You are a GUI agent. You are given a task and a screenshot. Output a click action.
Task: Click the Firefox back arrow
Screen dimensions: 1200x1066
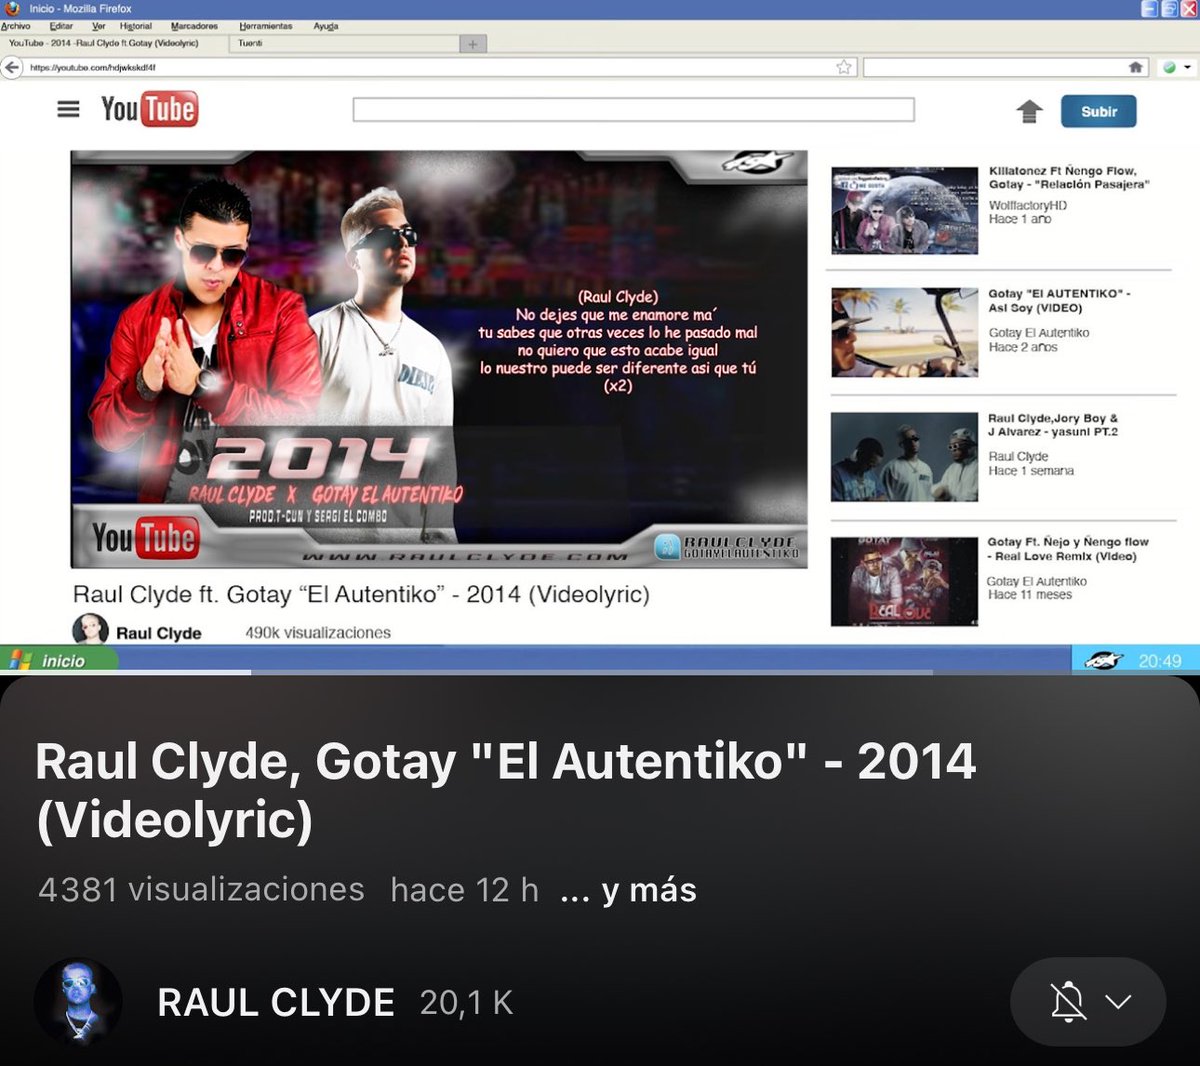11,67
